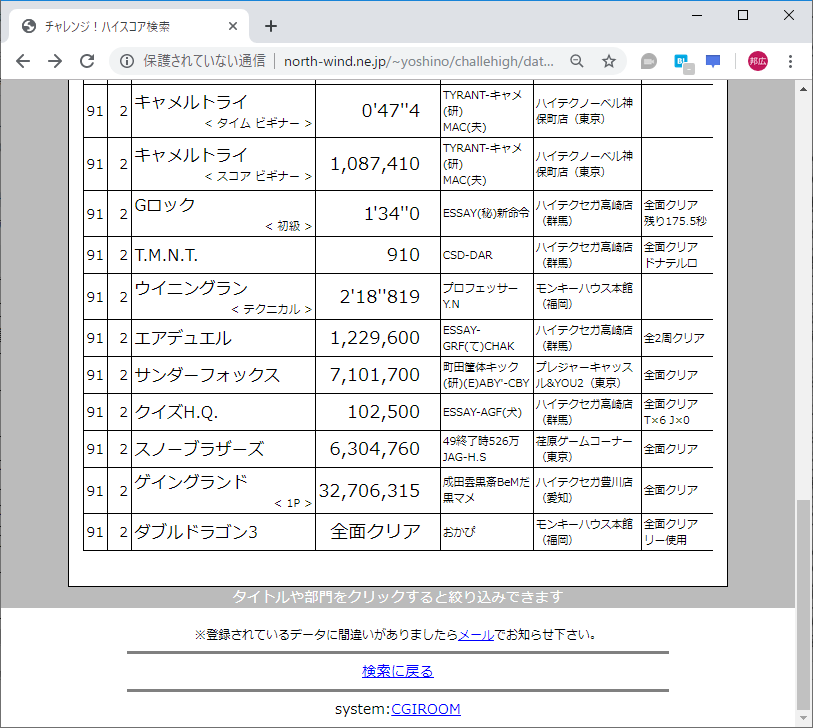813x728 pixels.
Task: Click the magnifier zoom icon in address bar
Action: 576,60
